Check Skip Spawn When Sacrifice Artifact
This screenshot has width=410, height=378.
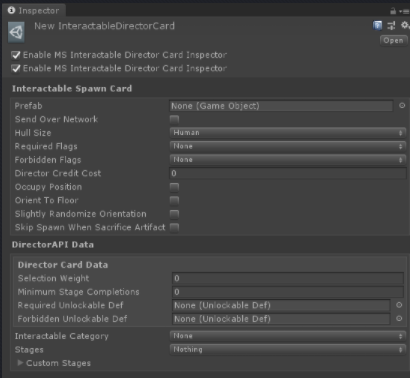point(174,227)
